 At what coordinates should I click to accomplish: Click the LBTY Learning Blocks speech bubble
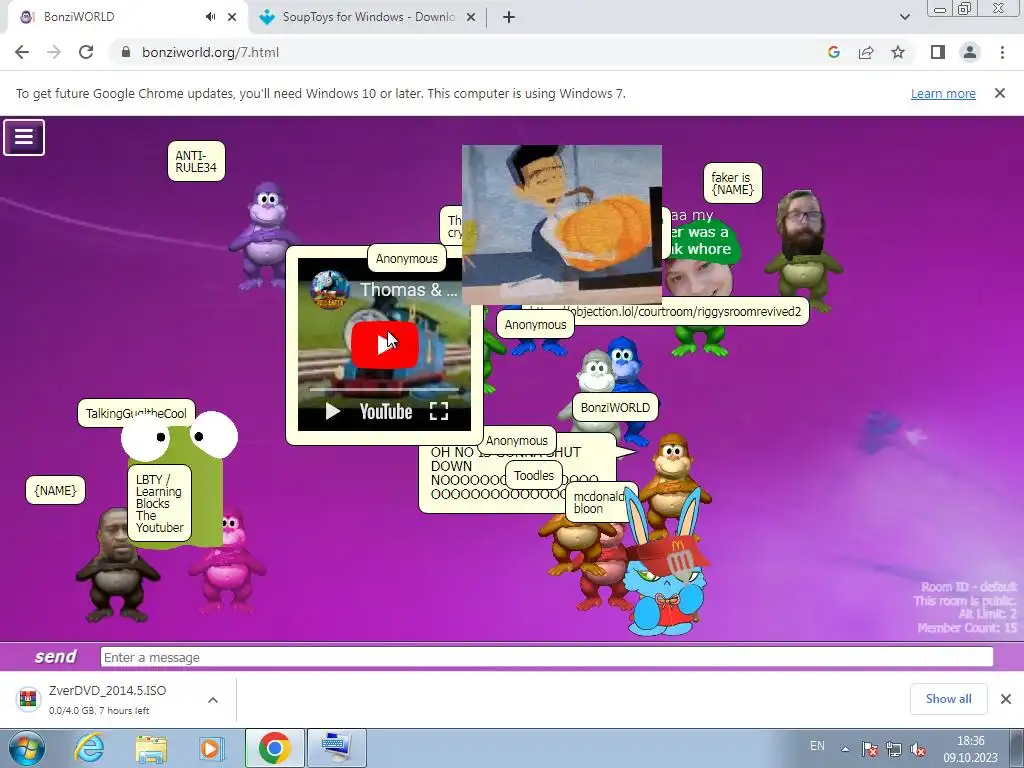[x=159, y=503]
